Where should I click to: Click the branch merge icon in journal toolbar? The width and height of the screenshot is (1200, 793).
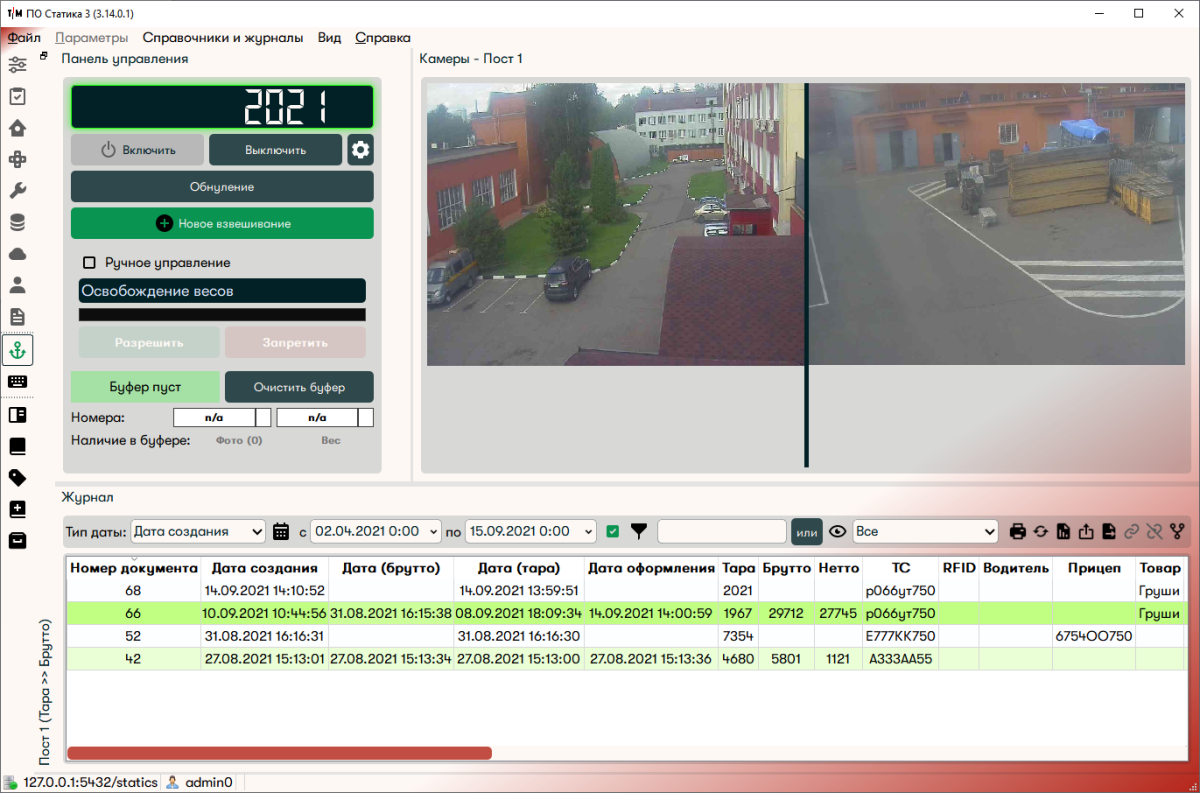point(1176,532)
